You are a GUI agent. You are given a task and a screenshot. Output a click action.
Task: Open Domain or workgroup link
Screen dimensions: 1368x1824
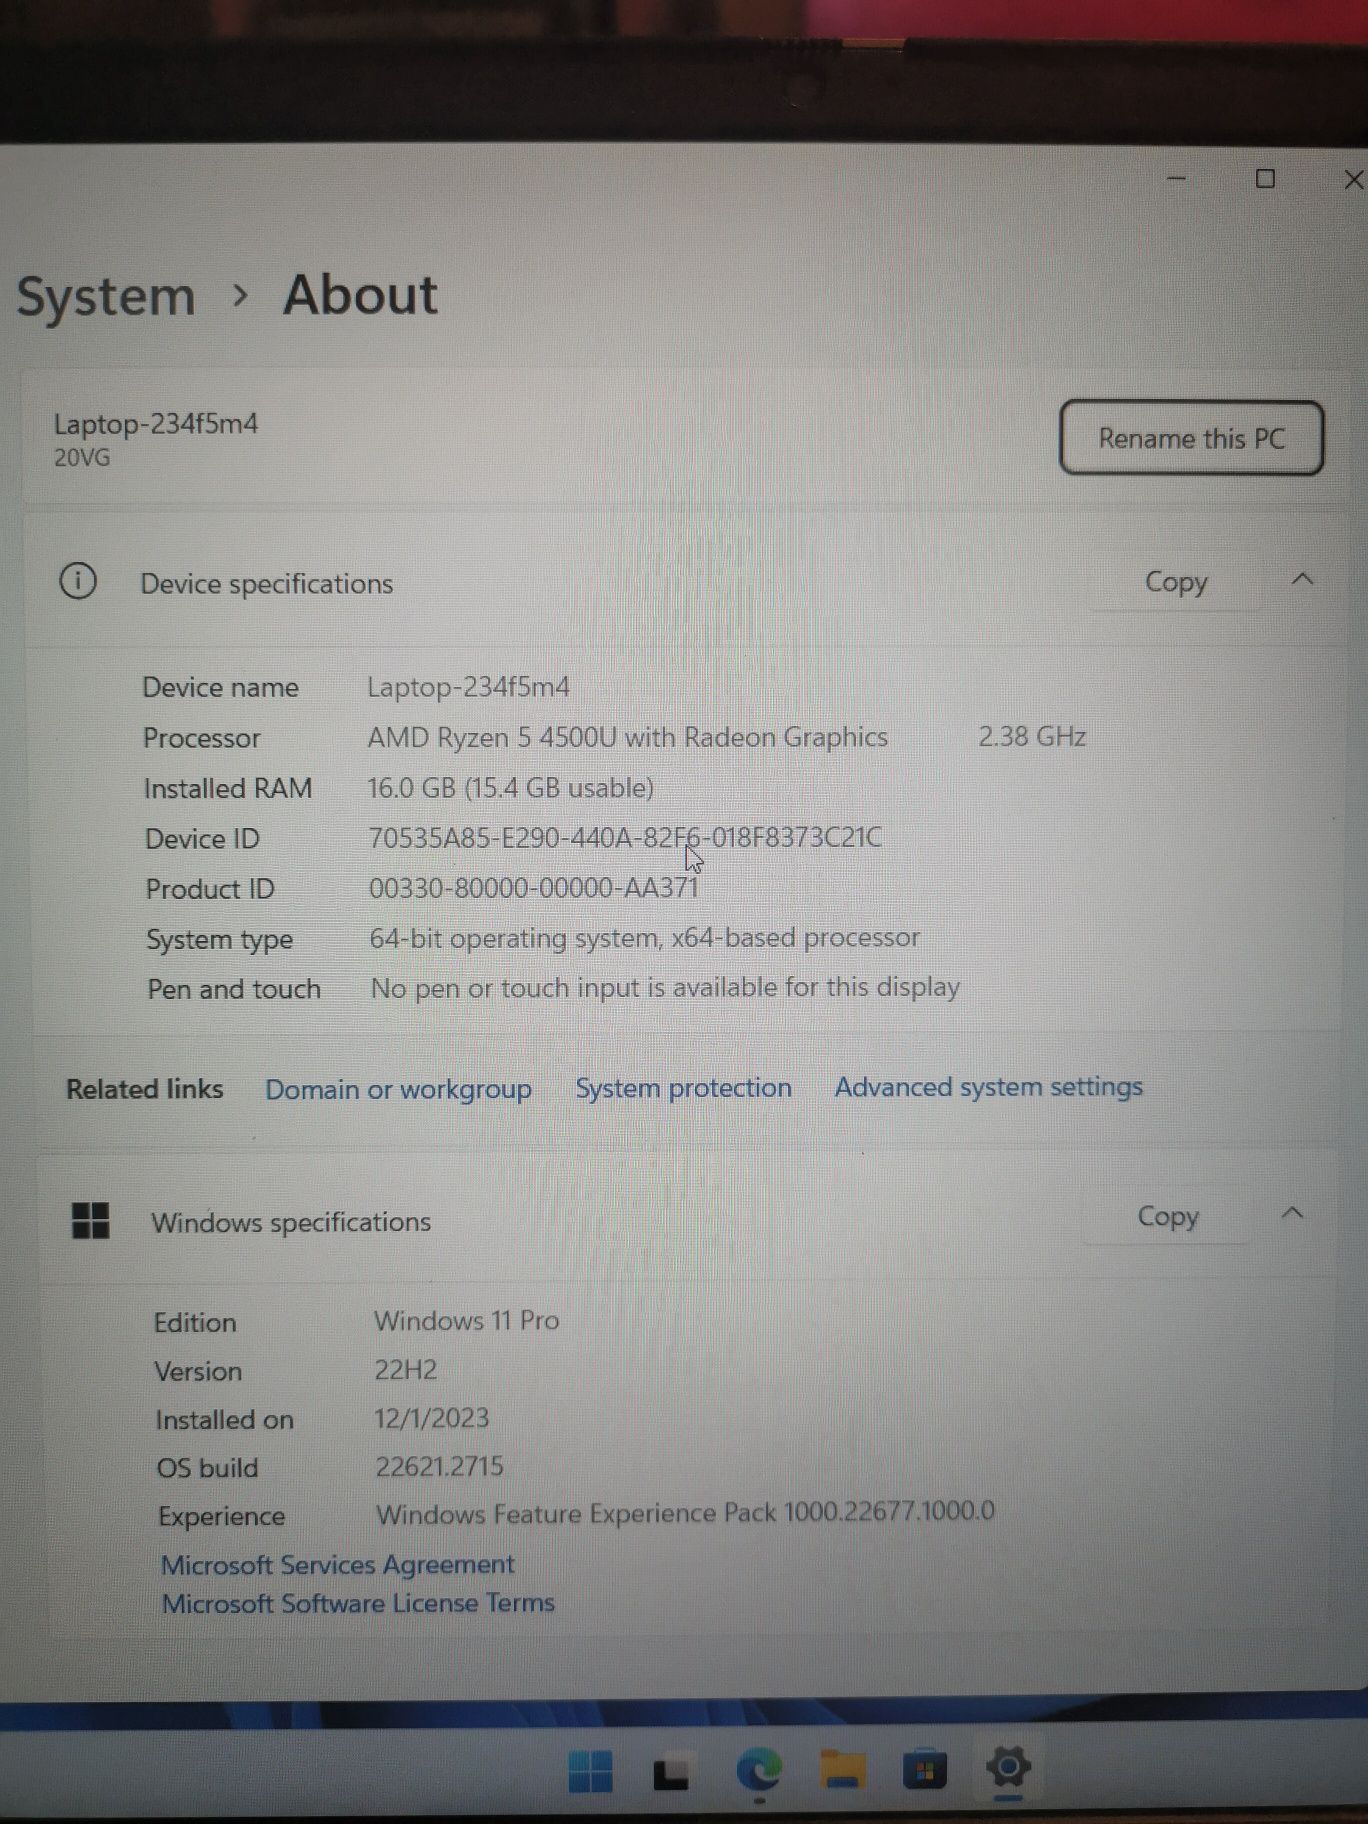[x=398, y=1089]
